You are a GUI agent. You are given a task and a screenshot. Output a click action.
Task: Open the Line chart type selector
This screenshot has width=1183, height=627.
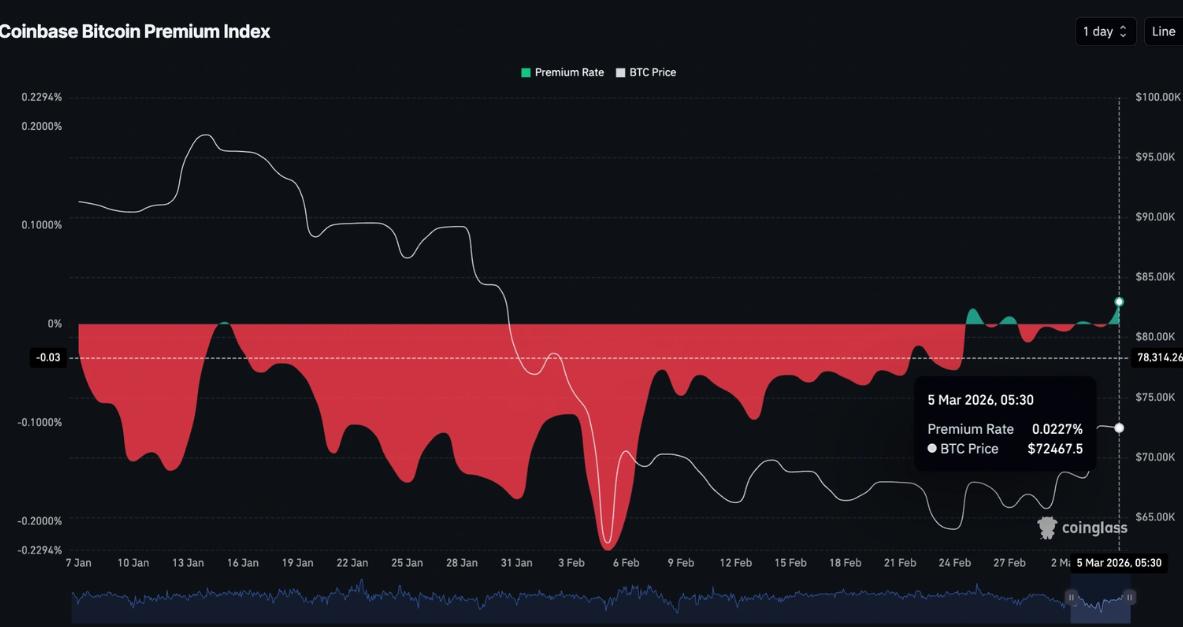(x=1163, y=31)
